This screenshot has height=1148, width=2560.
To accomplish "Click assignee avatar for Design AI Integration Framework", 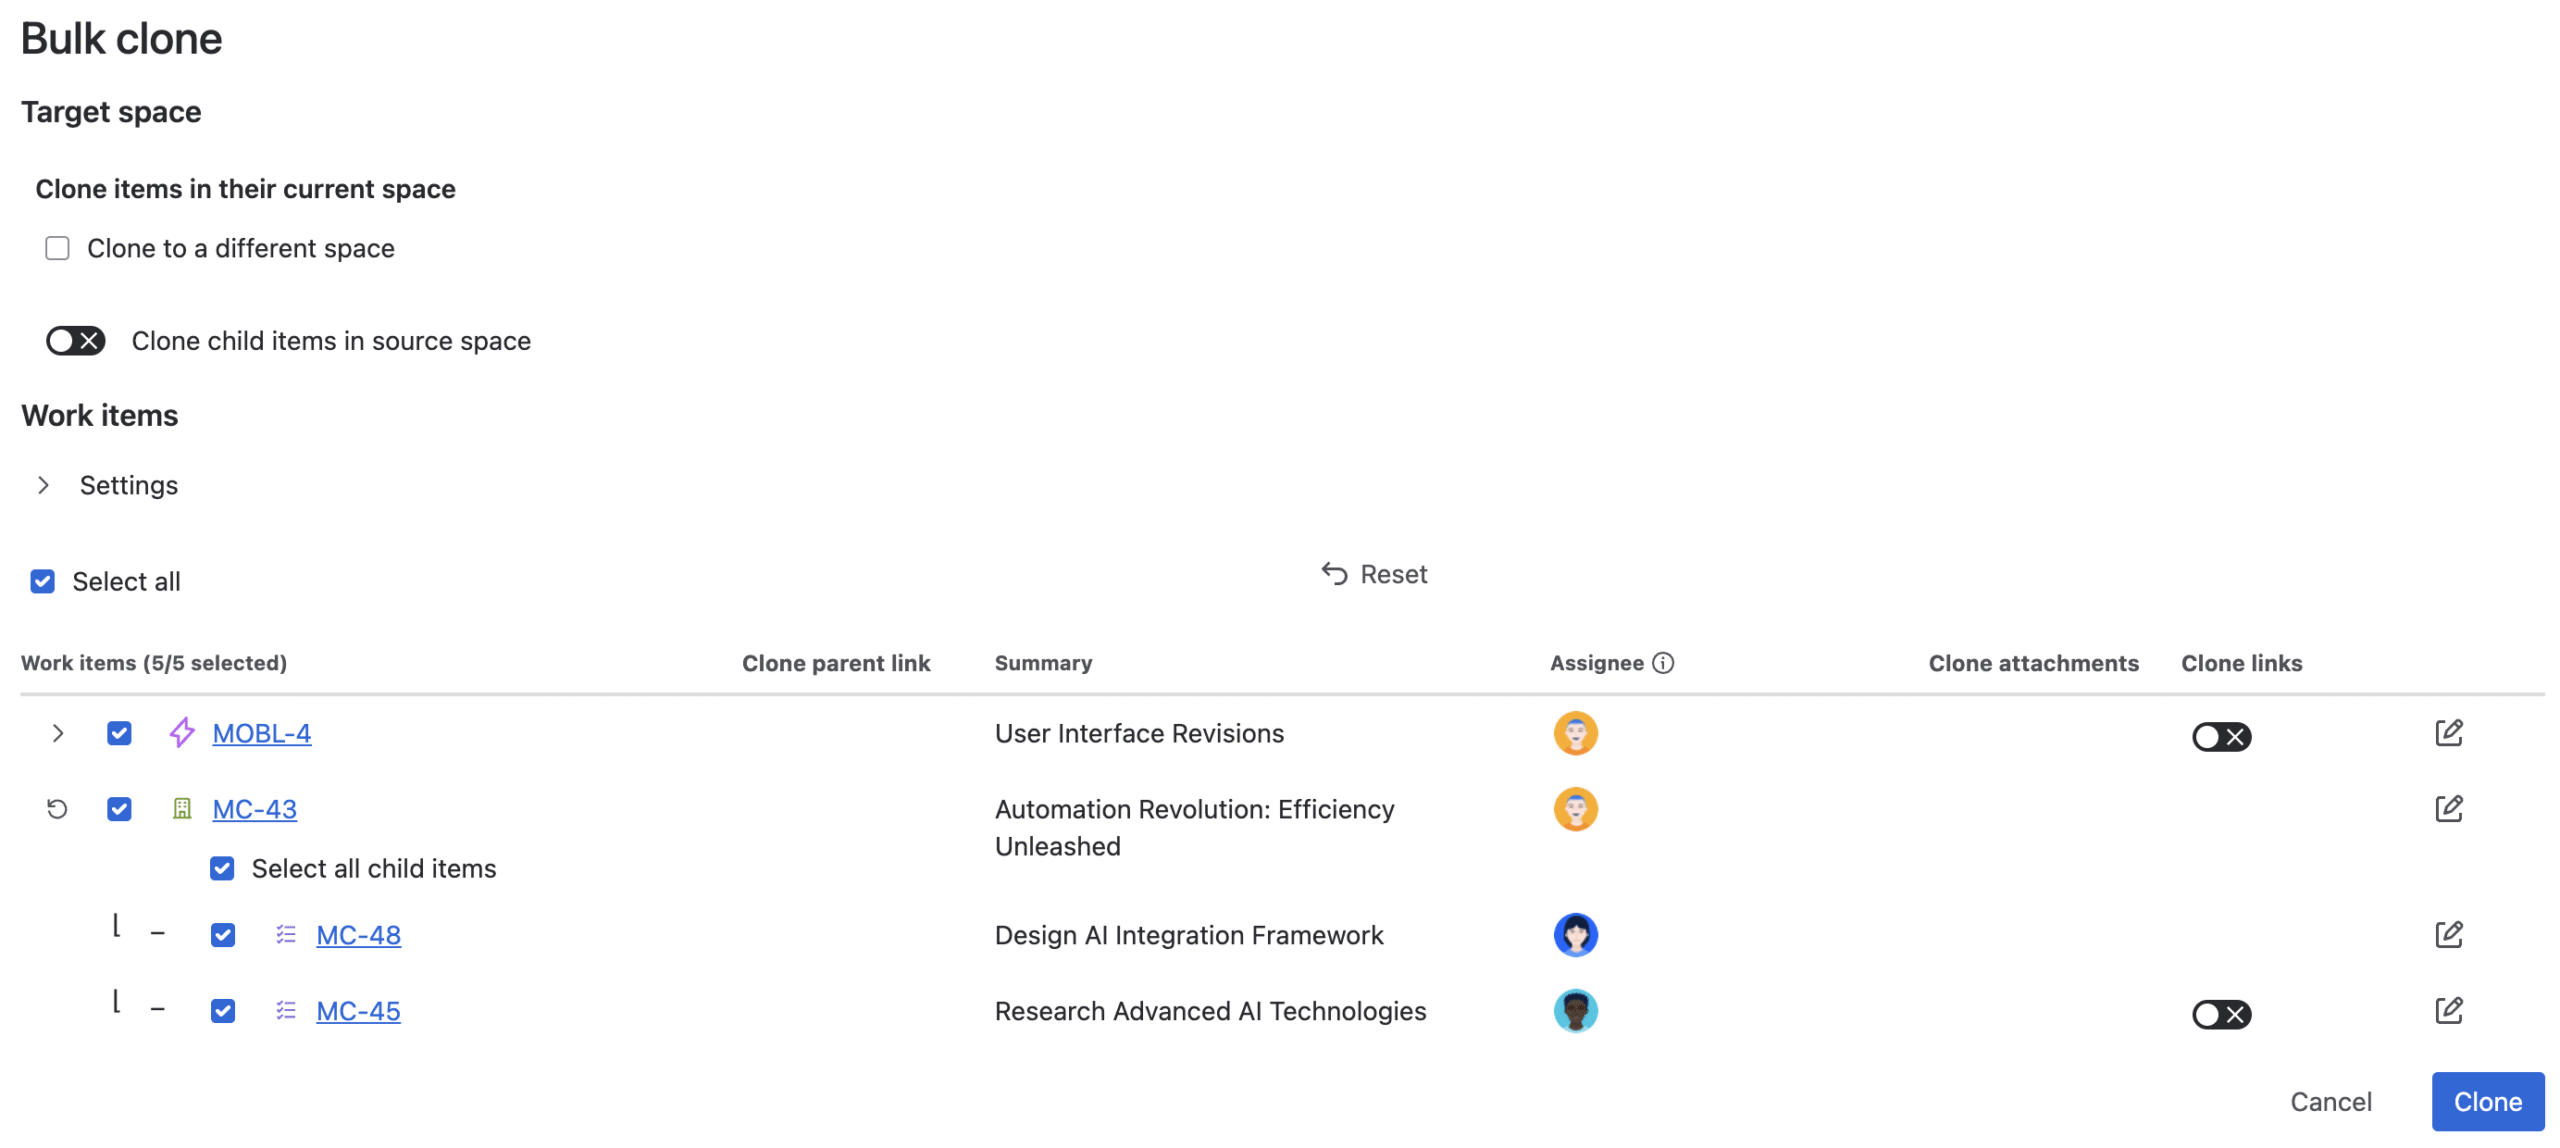I will coord(1574,935).
